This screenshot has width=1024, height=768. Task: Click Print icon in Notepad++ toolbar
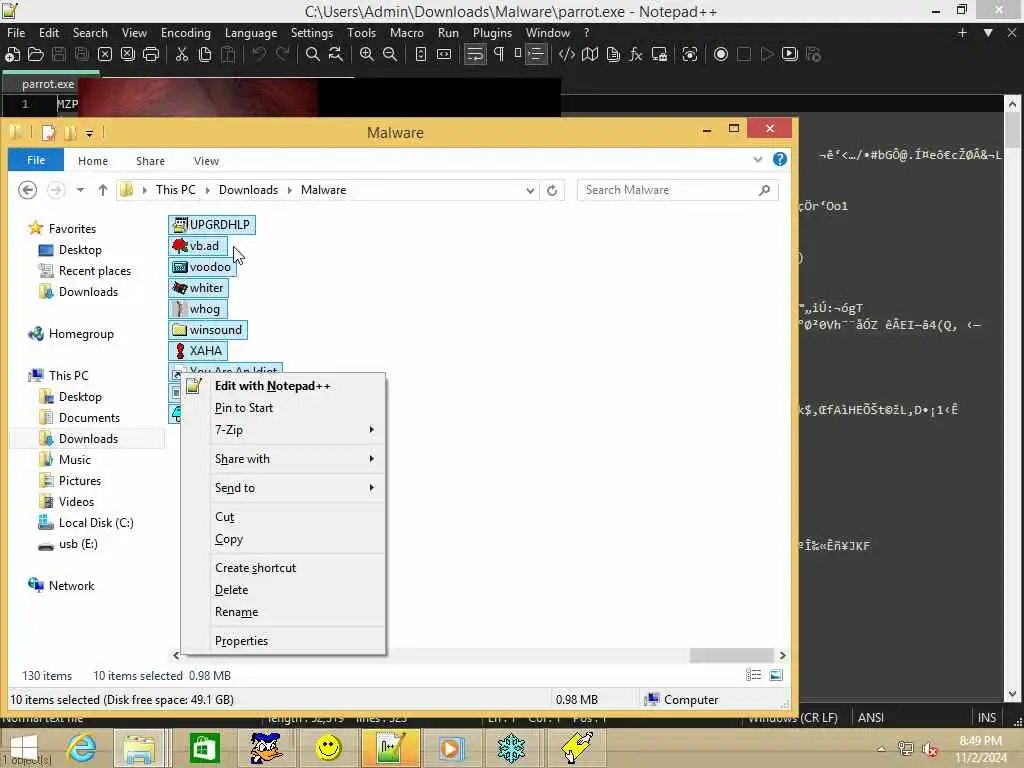click(x=151, y=55)
